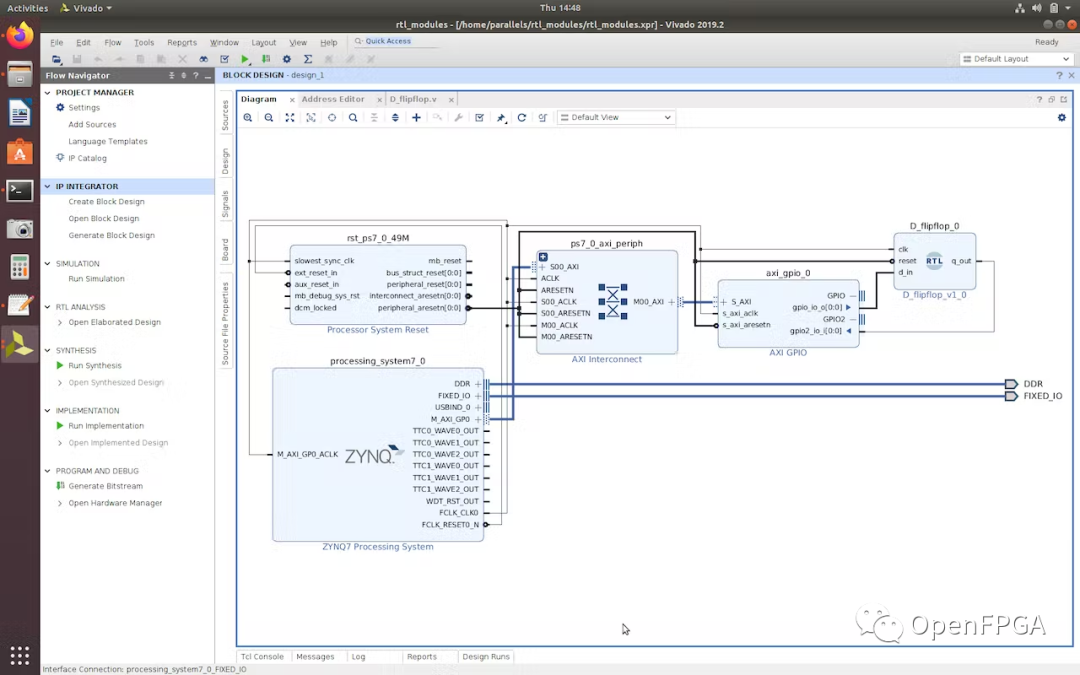Viewport: 1080px width, 675px height.
Task: Expand the ps7_0_axi_periph block plus icon
Action: (543, 257)
